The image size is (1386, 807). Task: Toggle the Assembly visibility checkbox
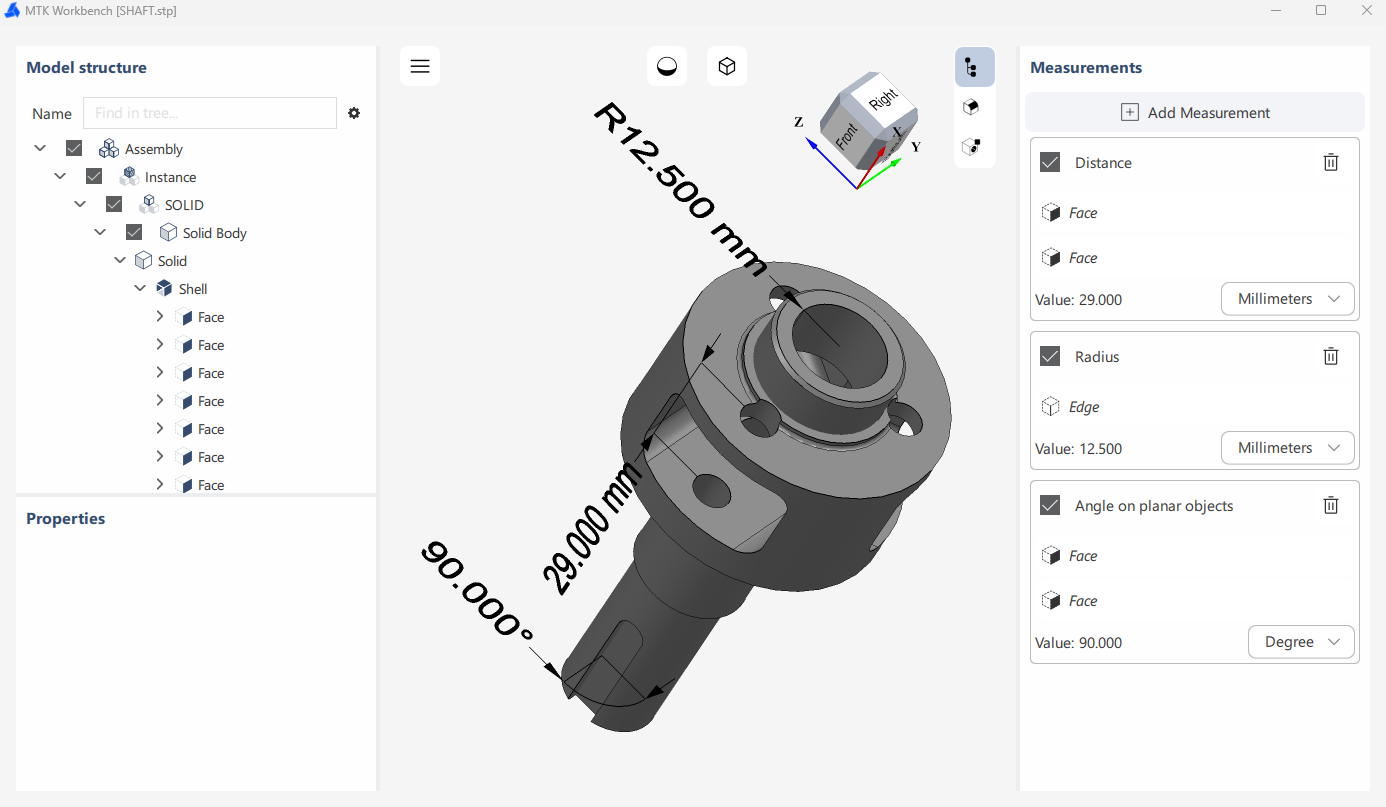(x=74, y=149)
